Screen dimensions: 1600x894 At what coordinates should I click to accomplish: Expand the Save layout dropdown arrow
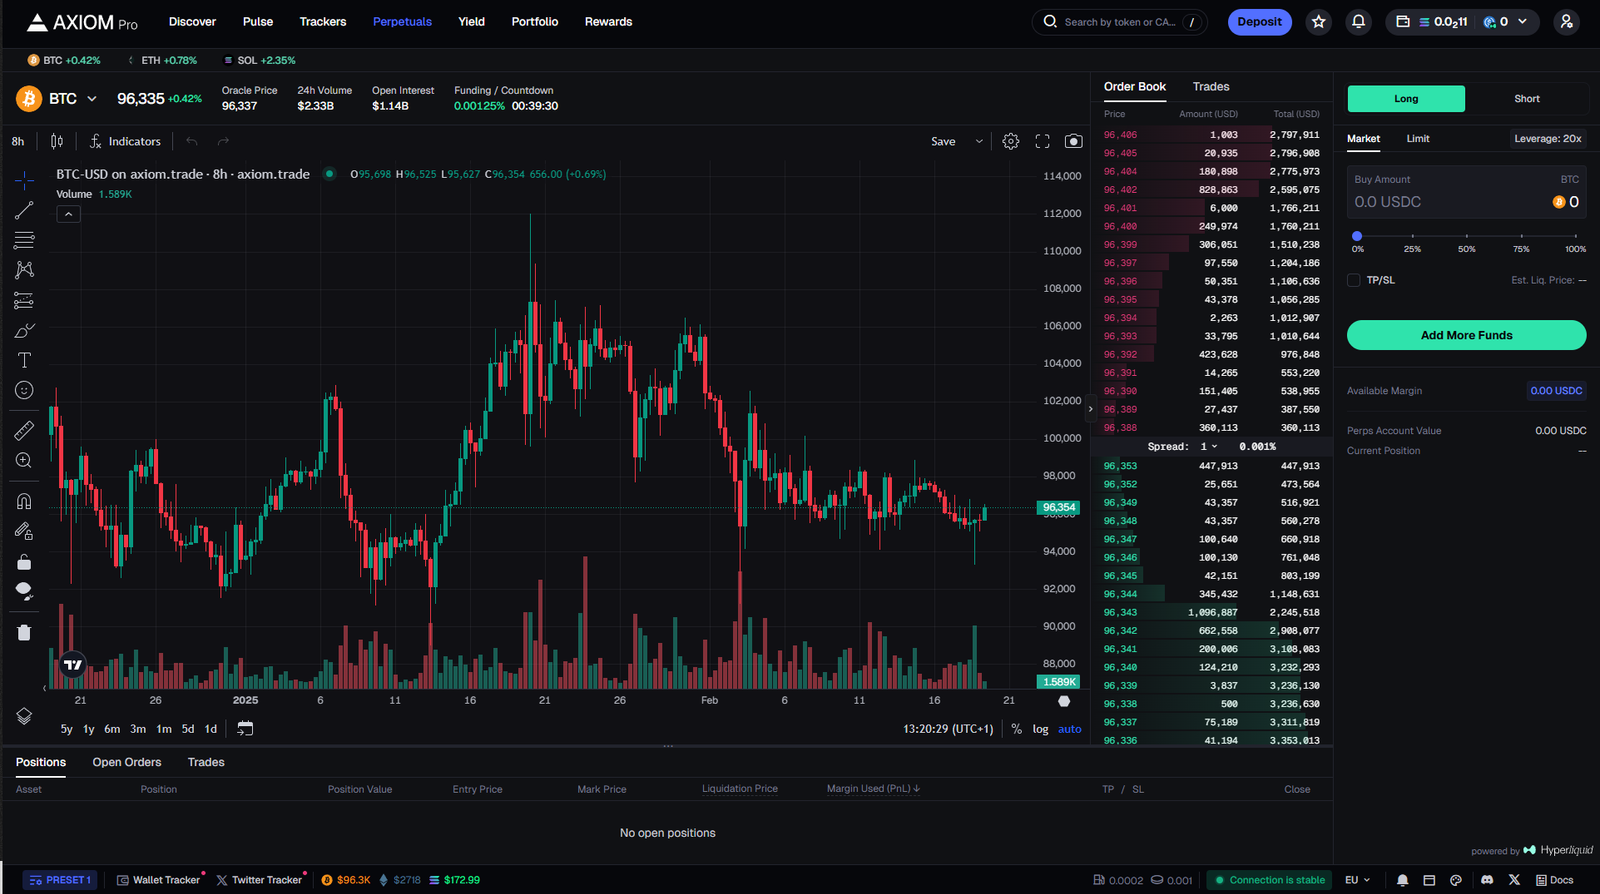(x=978, y=141)
